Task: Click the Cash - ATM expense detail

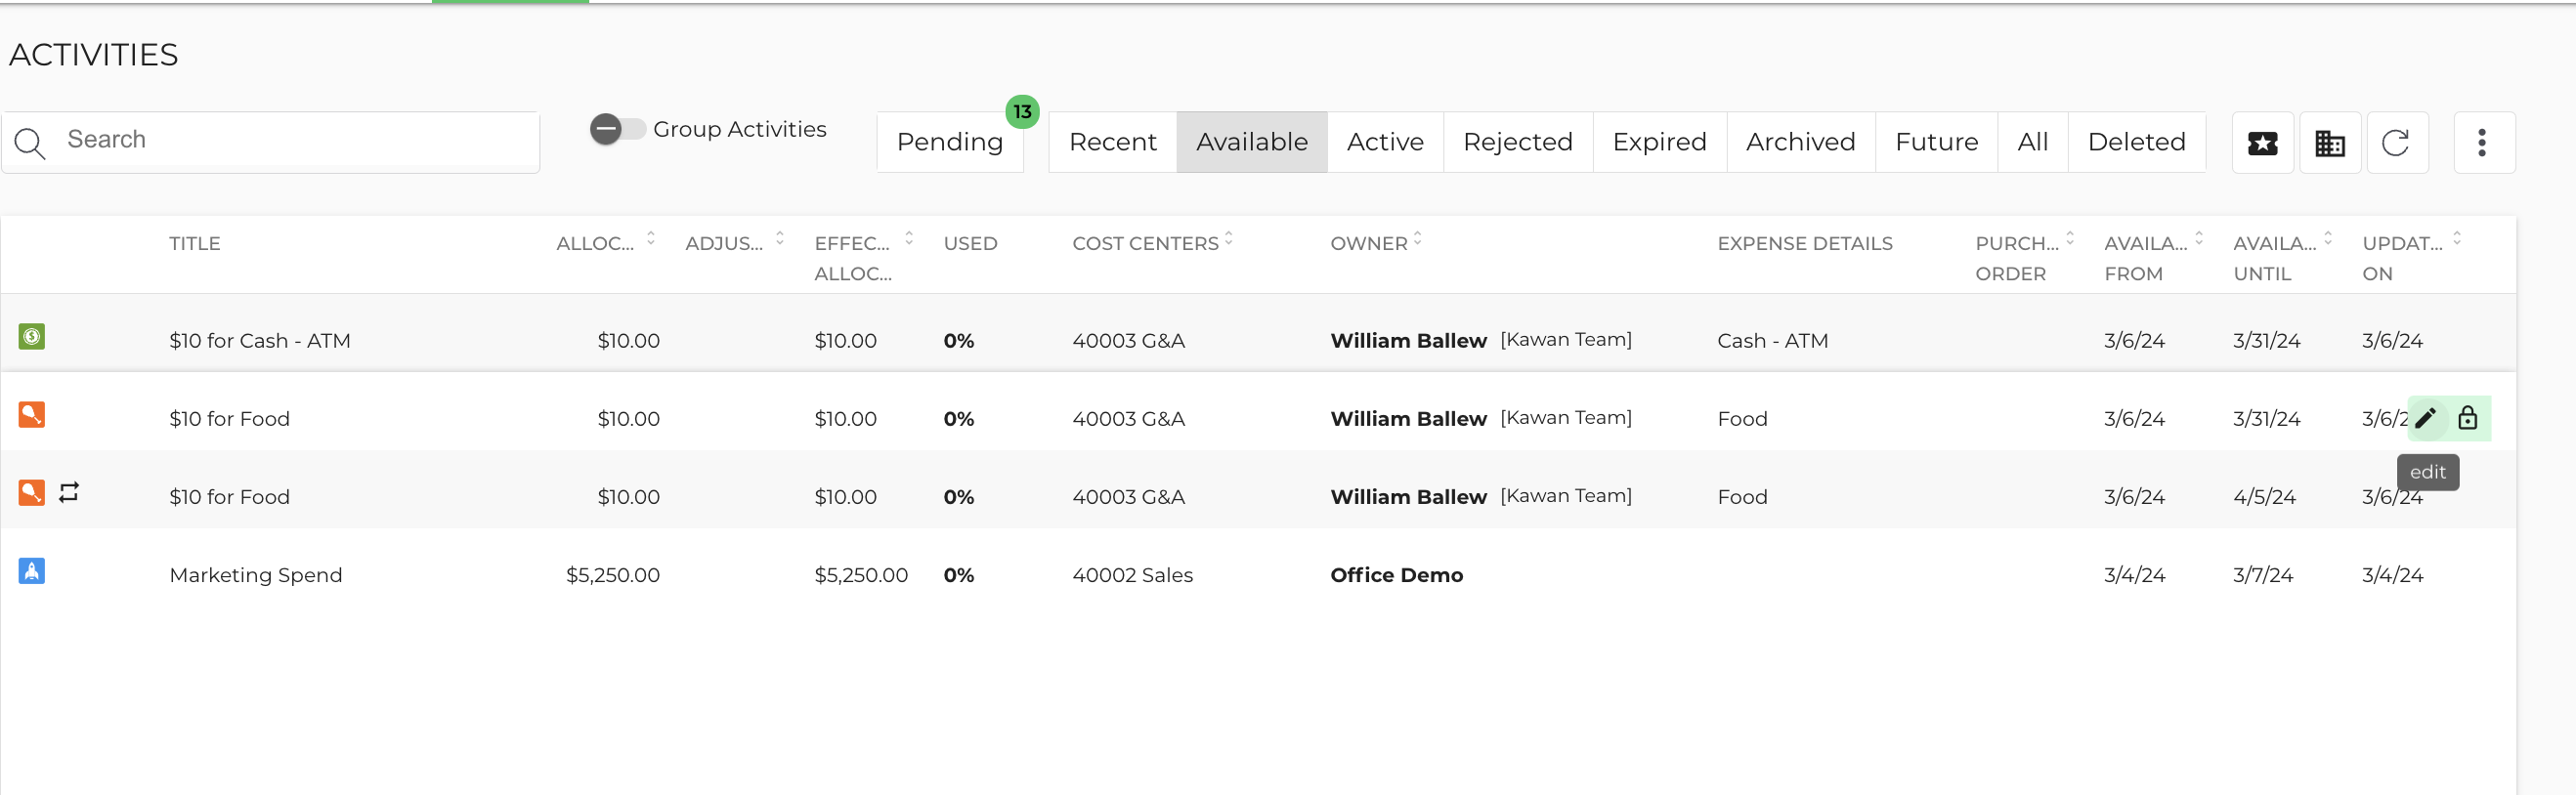Action: (1773, 340)
